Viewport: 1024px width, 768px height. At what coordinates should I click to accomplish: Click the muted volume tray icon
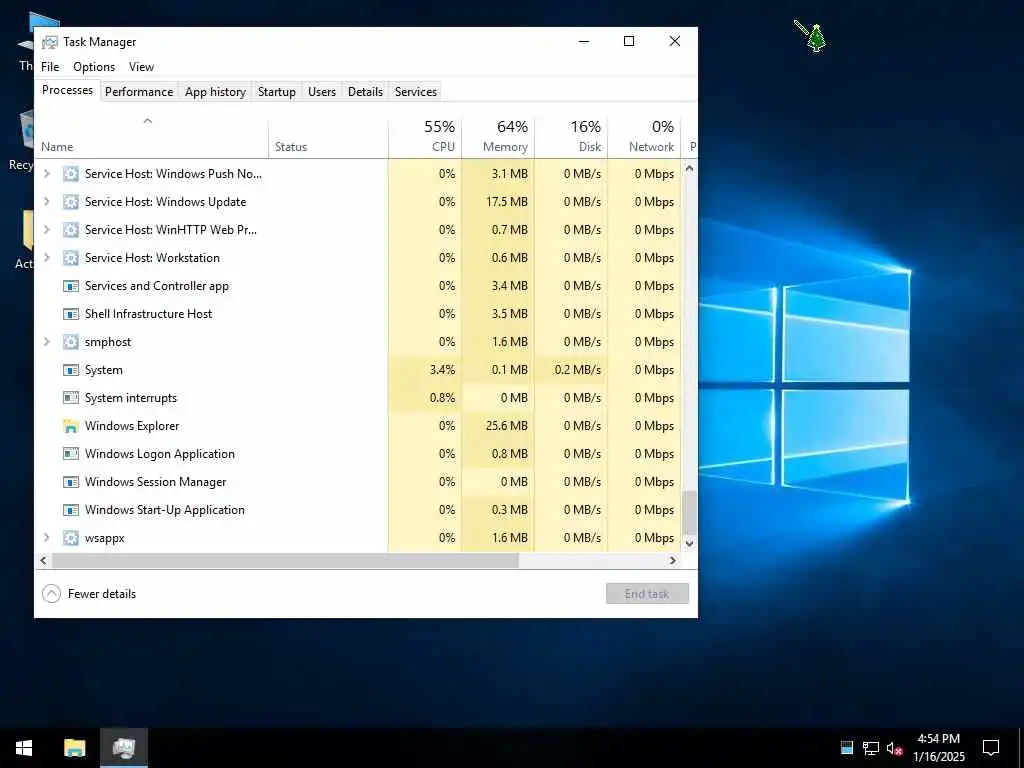coord(894,748)
